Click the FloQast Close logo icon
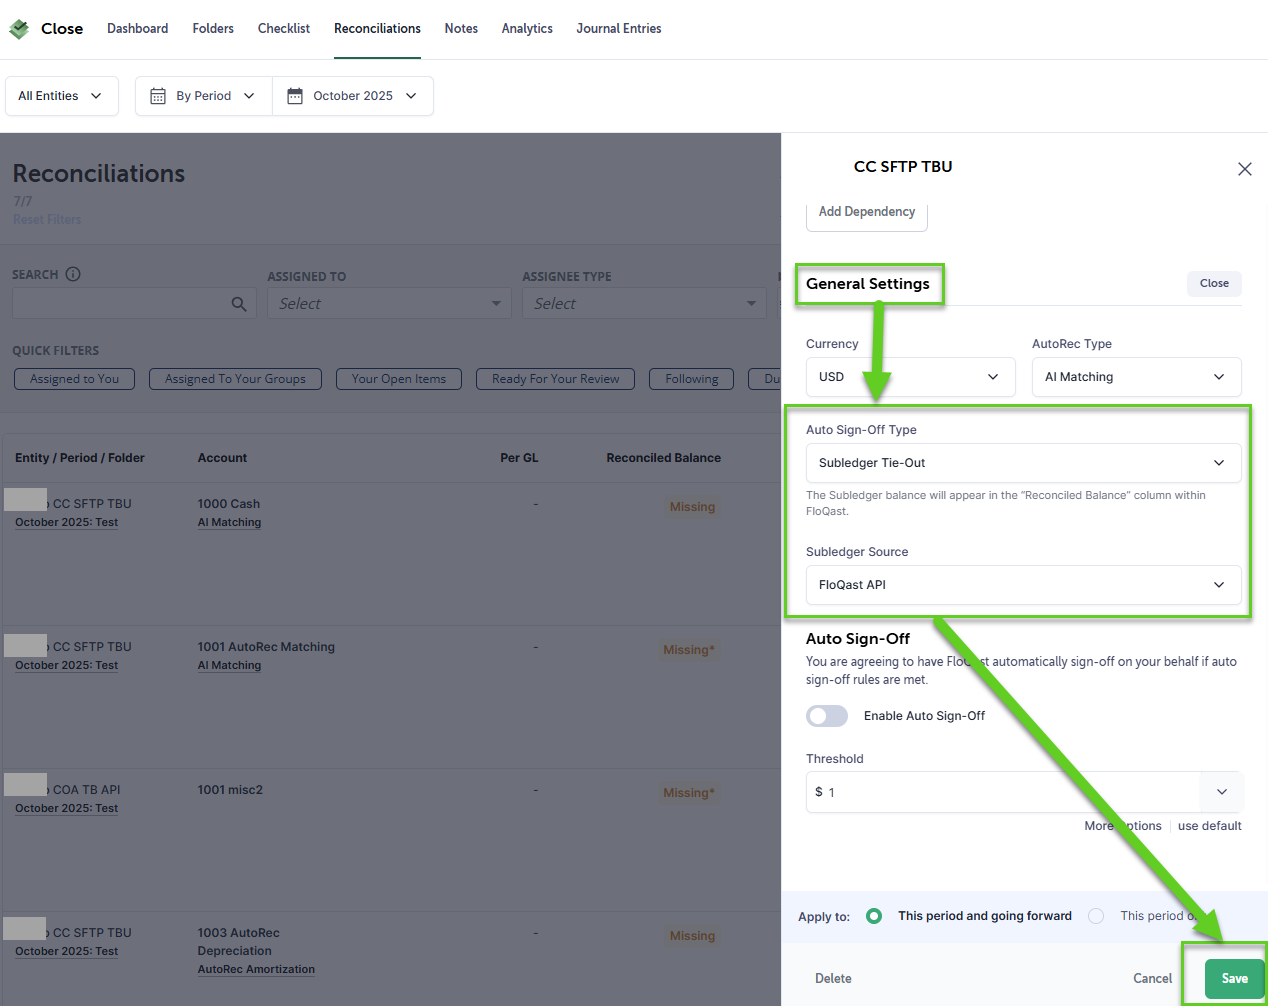1268x1006 pixels. coord(19,29)
